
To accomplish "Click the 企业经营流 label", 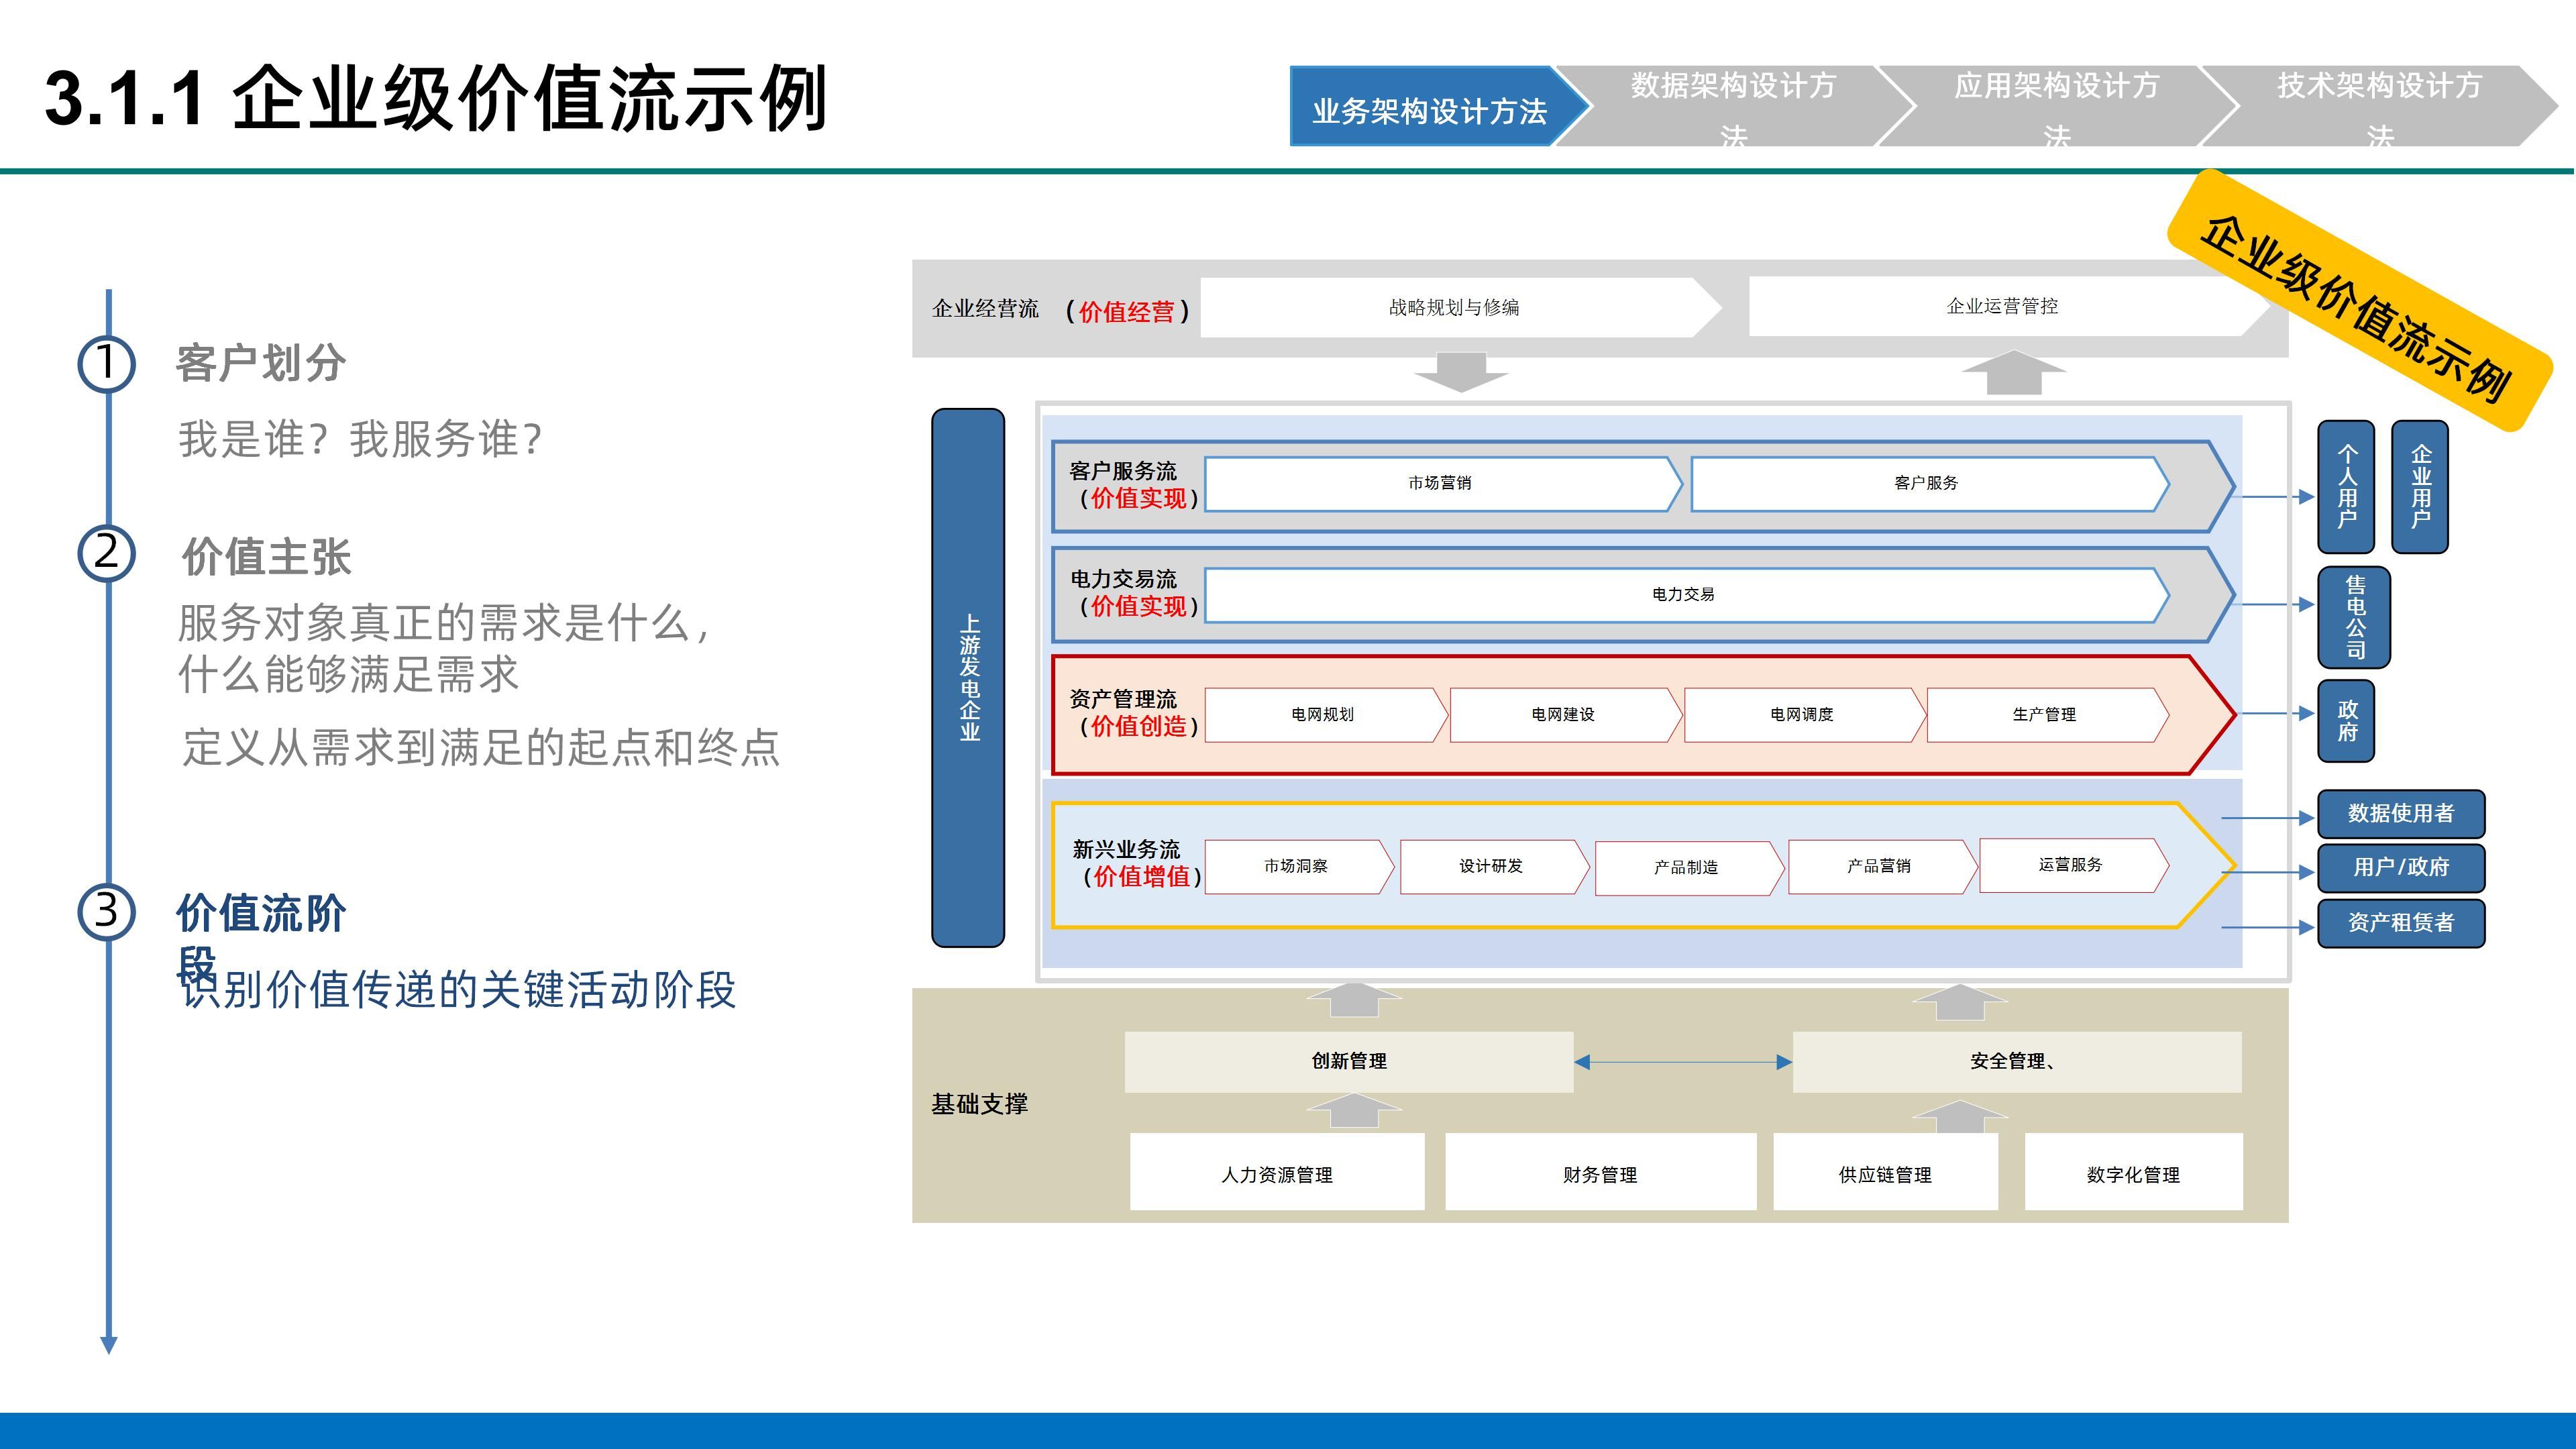I will tap(985, 309).
